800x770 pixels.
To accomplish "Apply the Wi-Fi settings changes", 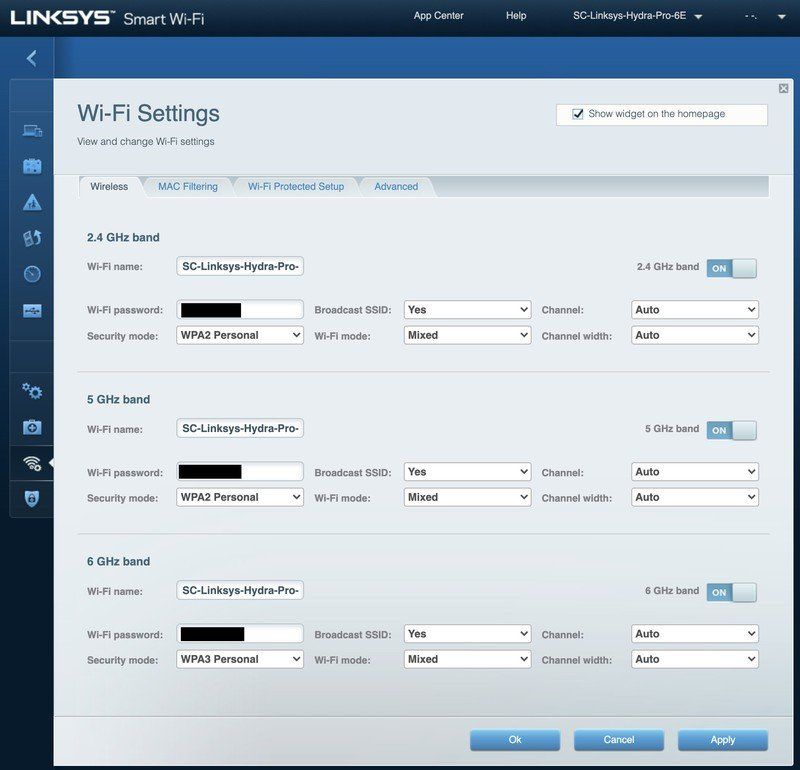I will click(722, 740).
